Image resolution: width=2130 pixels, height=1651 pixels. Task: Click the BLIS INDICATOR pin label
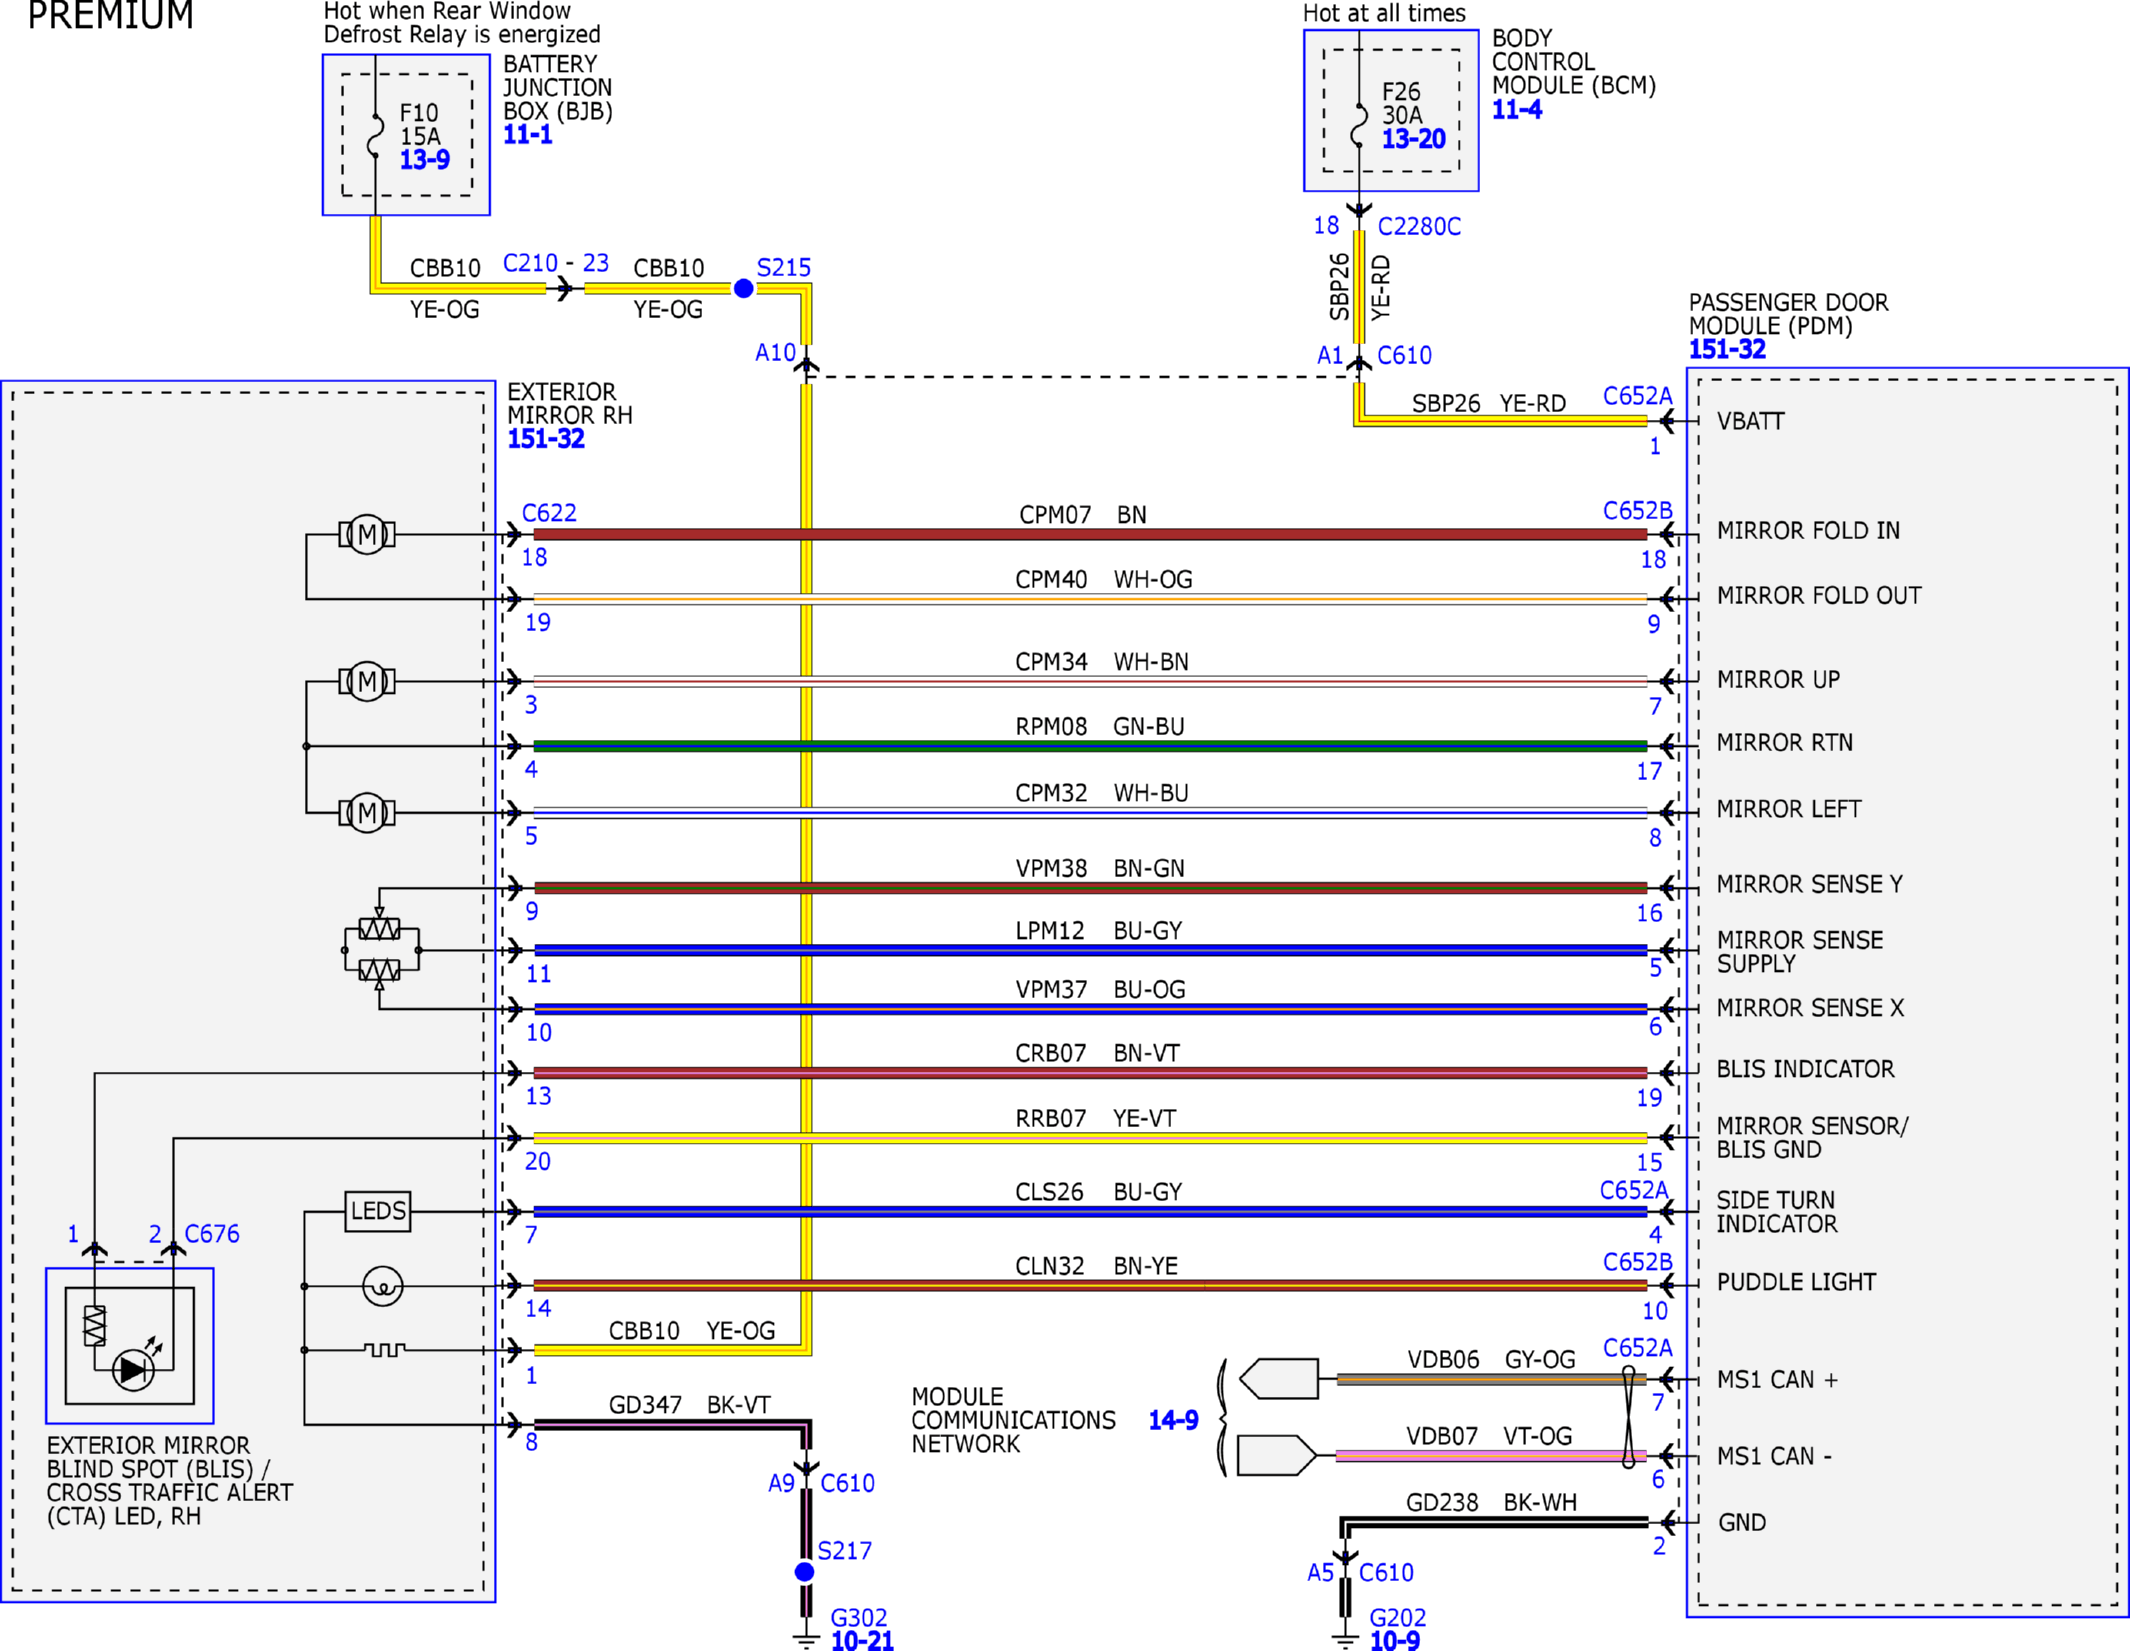tap(1806, 1069)
